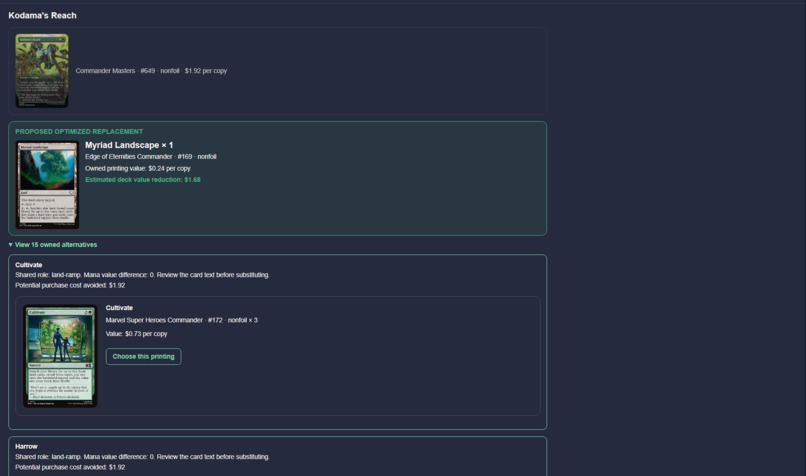Click the Cultivate alternative section heading
Viewport: 806px width, 476px height.
click(x=29, y=265)
